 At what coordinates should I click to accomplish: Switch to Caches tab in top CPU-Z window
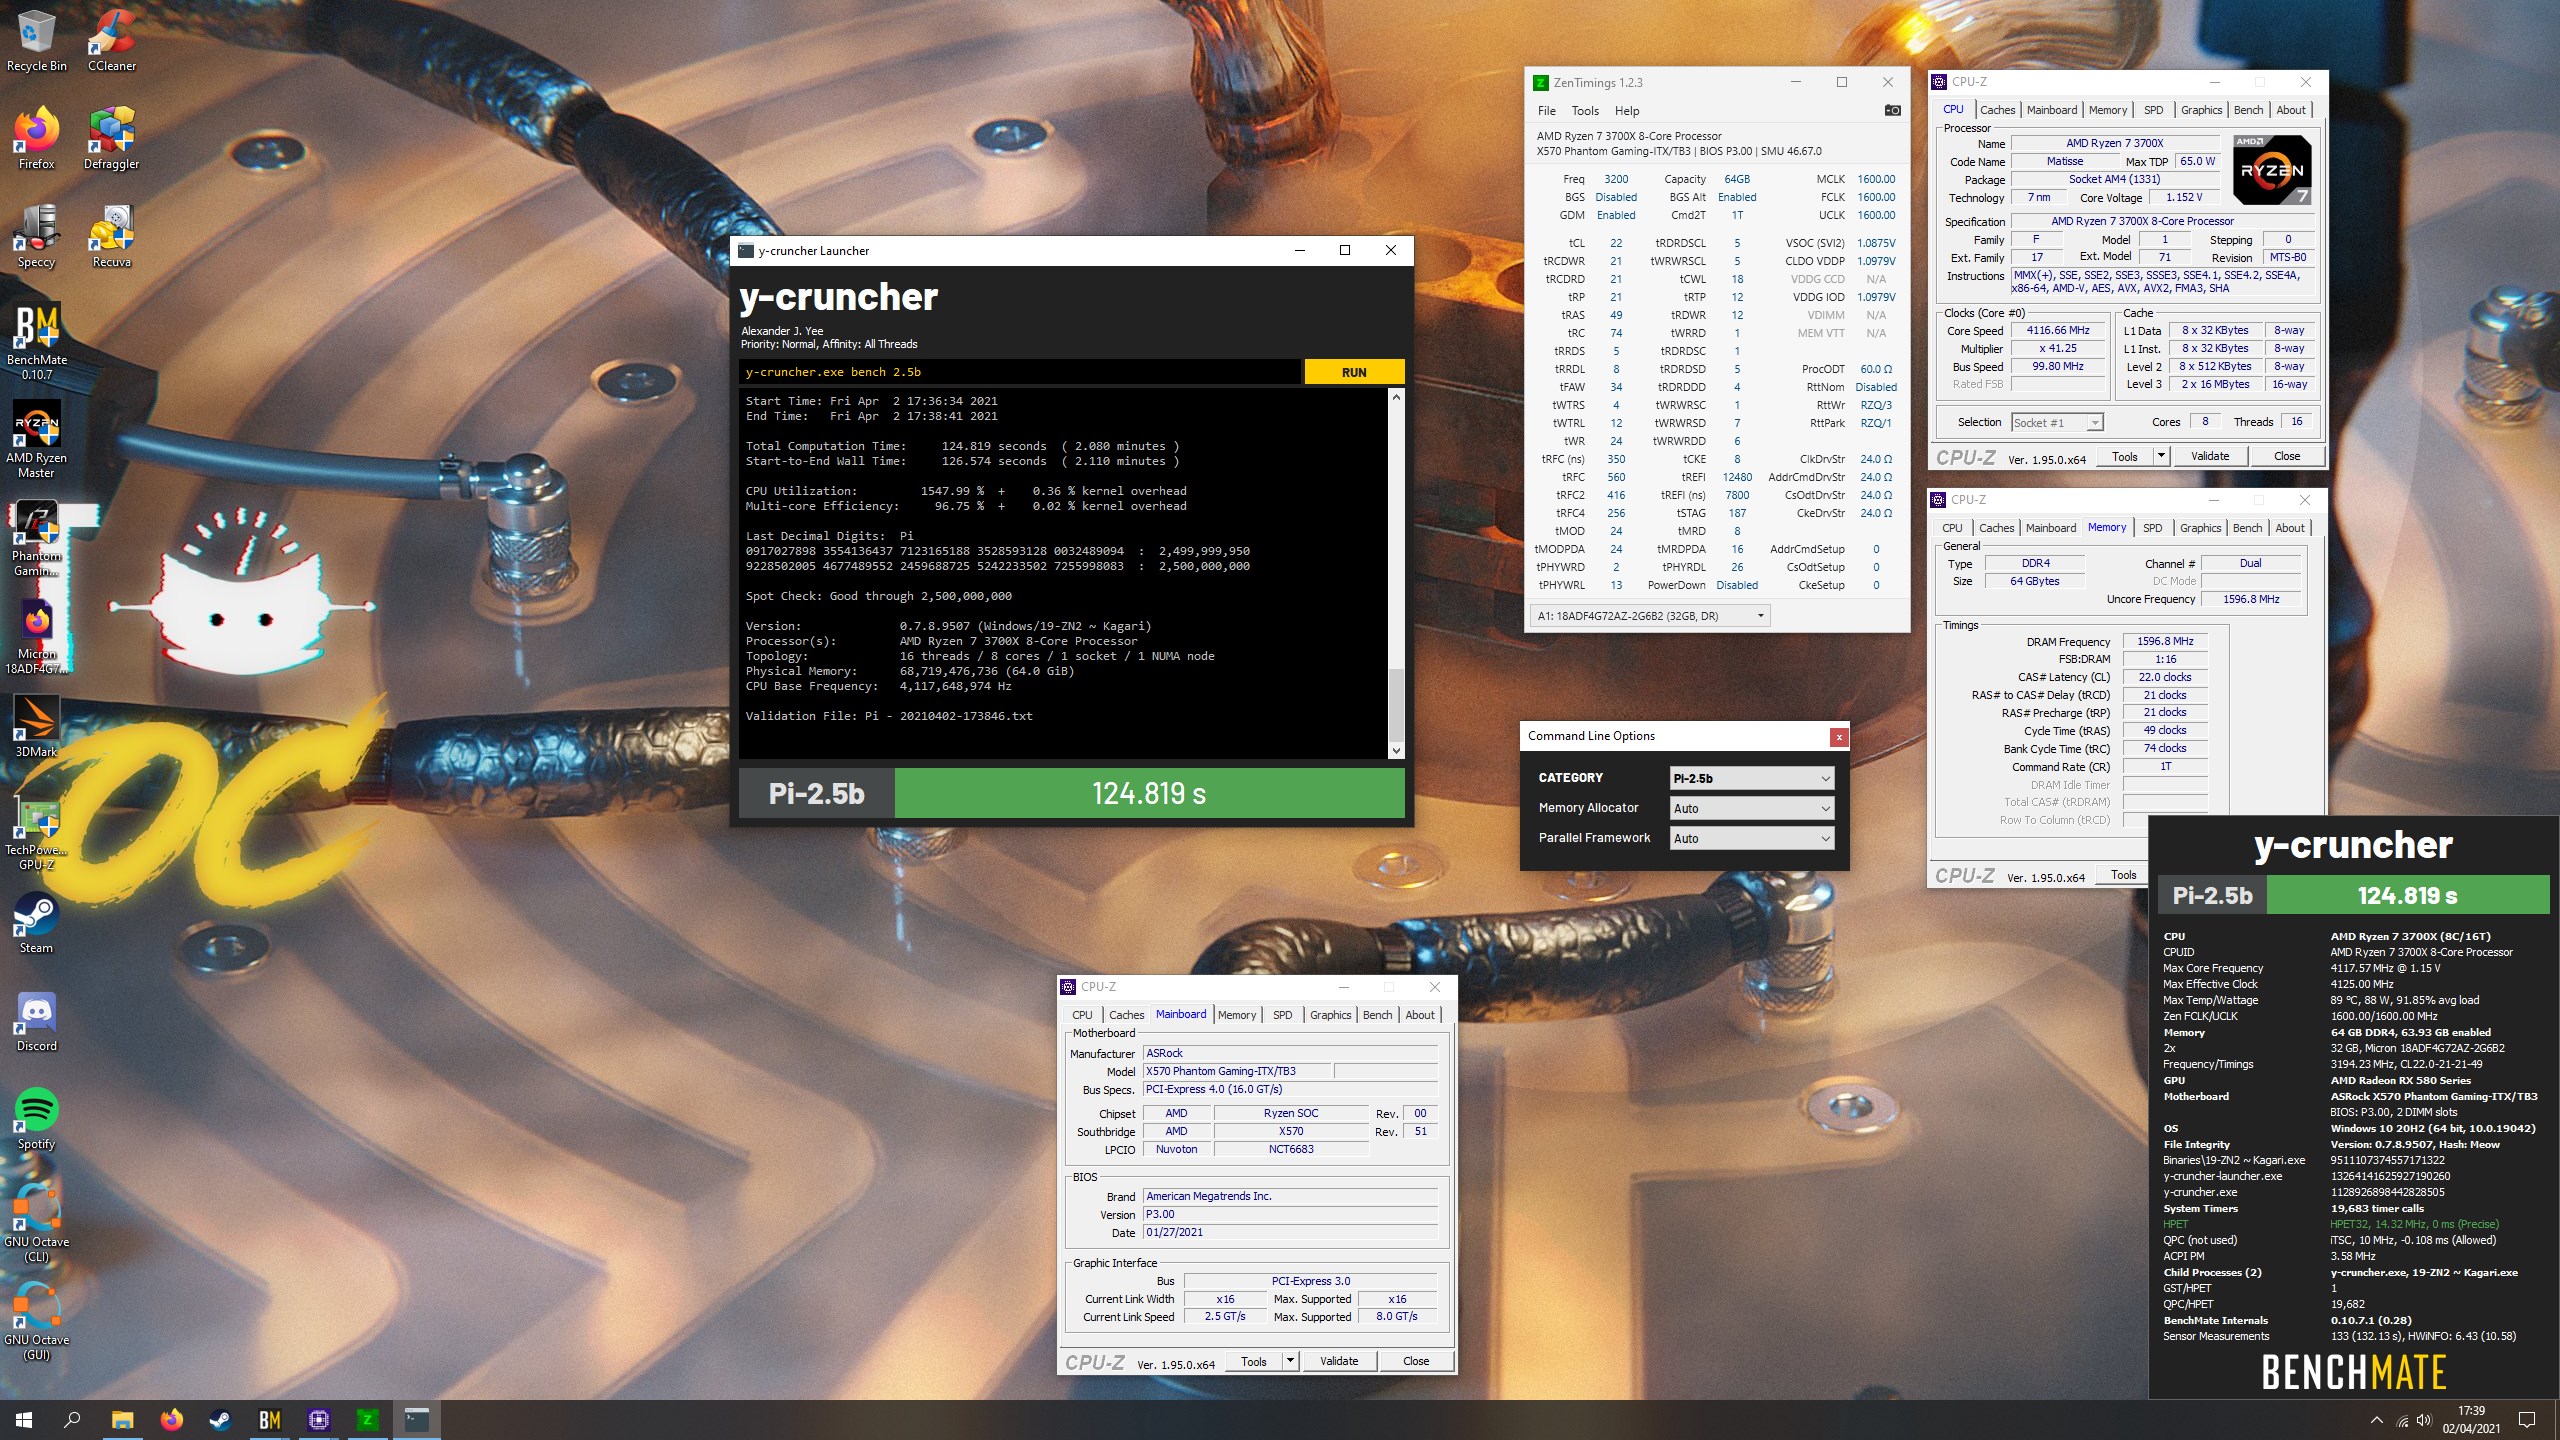click(x=1997, y=110)
